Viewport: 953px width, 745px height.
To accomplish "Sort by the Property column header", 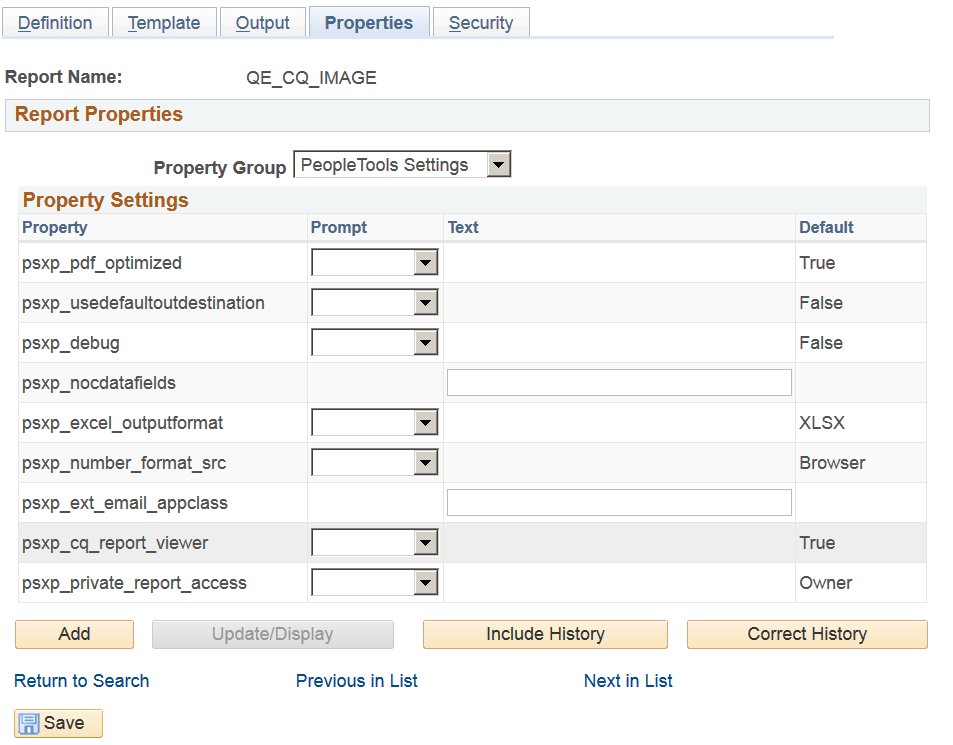I will click(55, 227).
